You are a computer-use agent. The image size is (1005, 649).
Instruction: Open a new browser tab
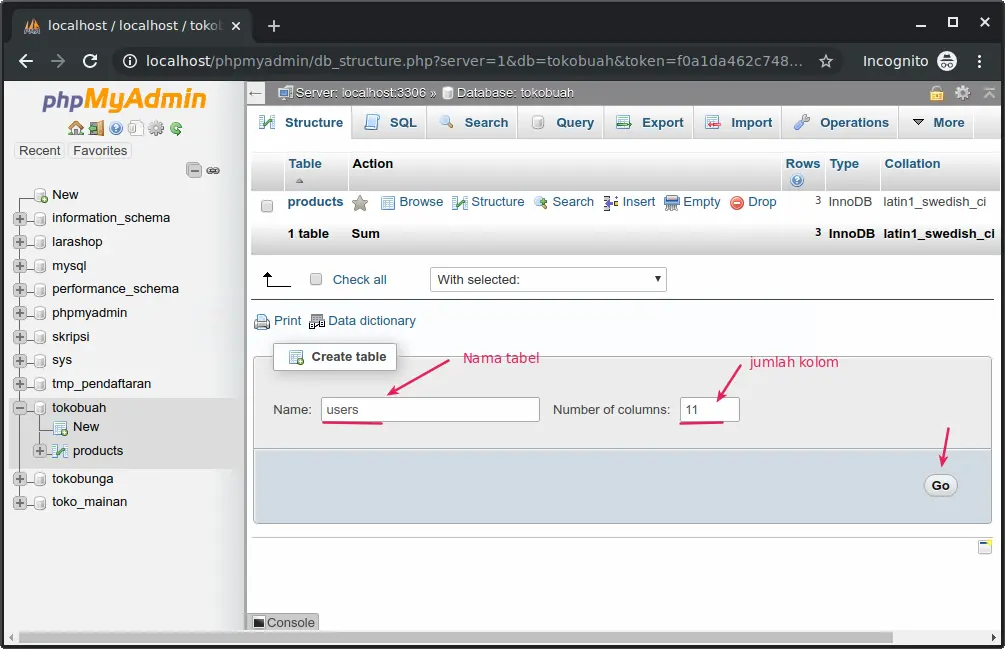click(274, 26)
